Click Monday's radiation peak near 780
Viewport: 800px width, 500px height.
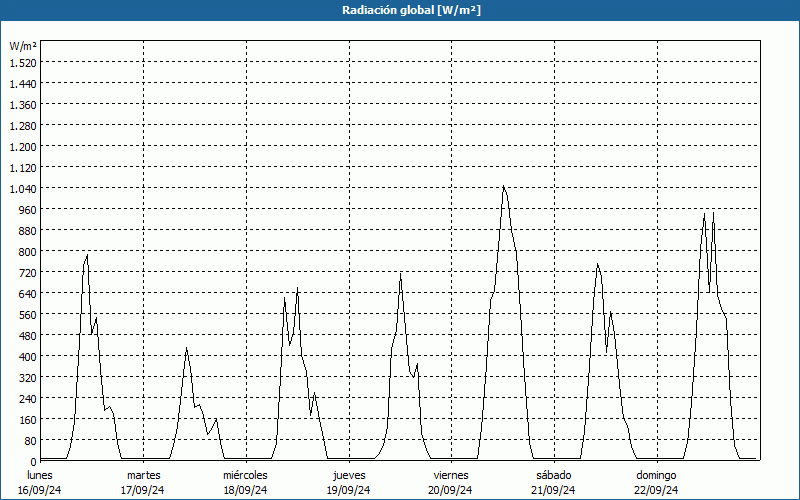[87, 255]
